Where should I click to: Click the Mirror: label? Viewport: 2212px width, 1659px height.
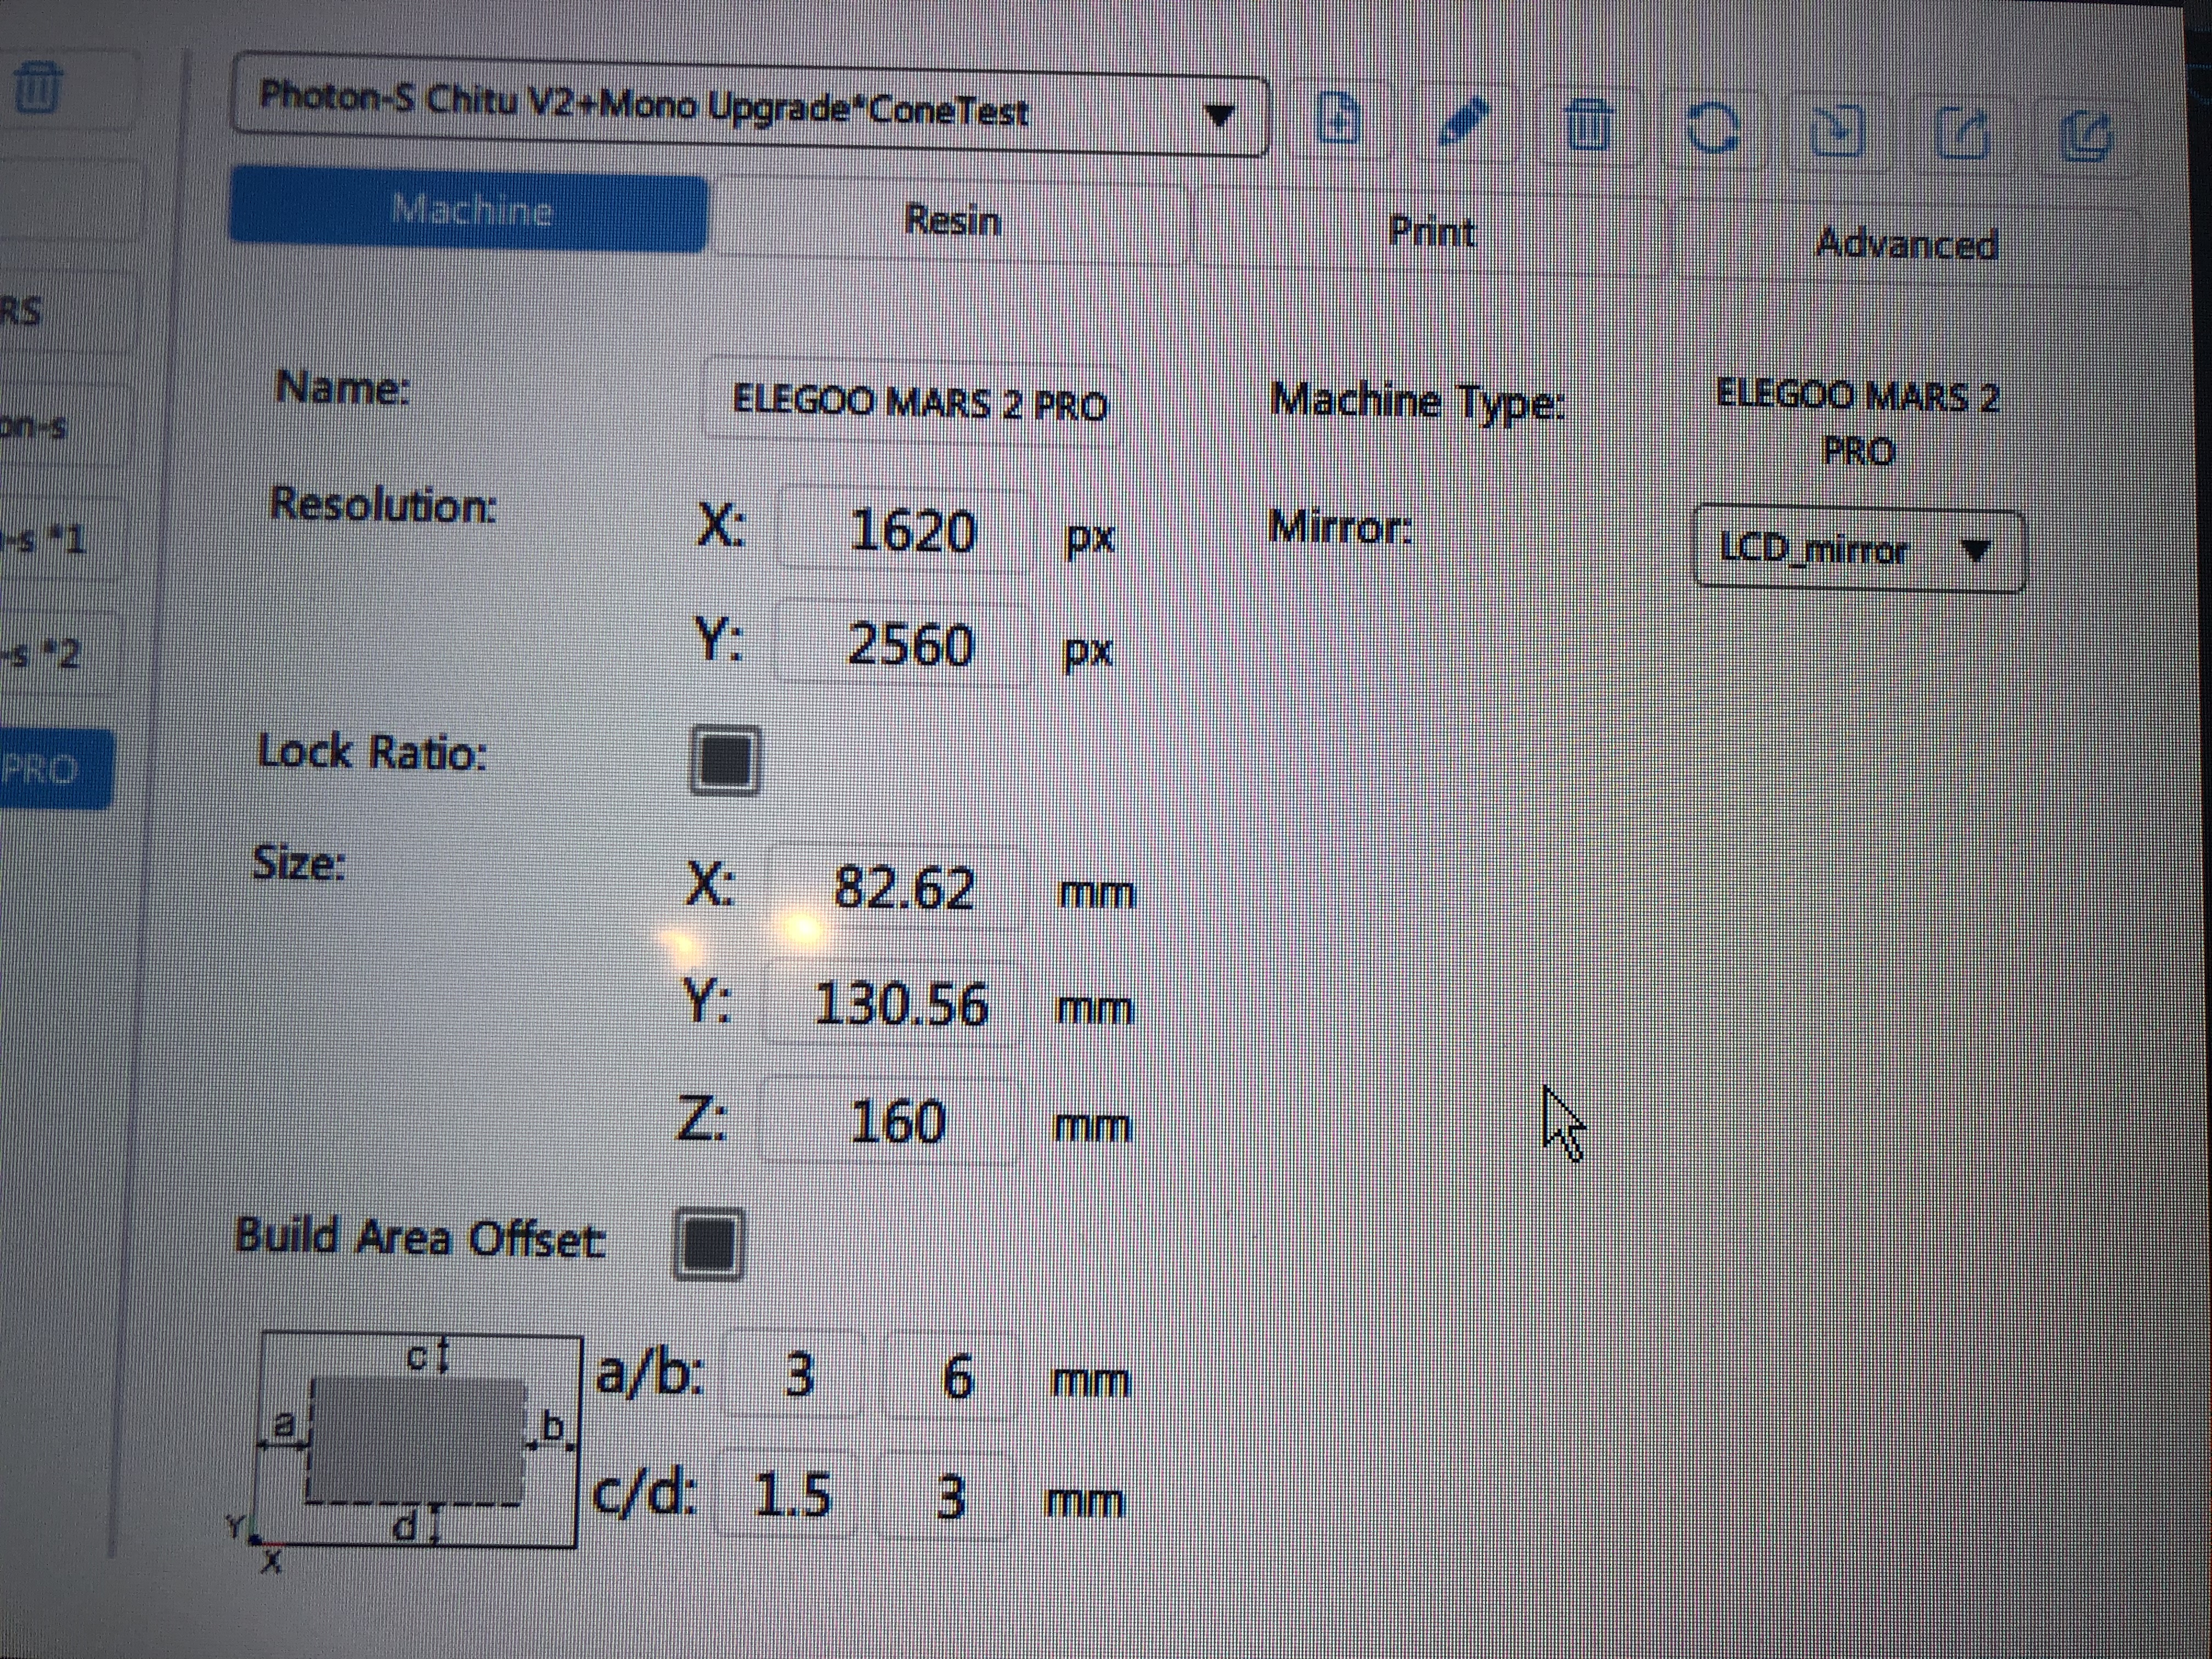[1340, 527]
